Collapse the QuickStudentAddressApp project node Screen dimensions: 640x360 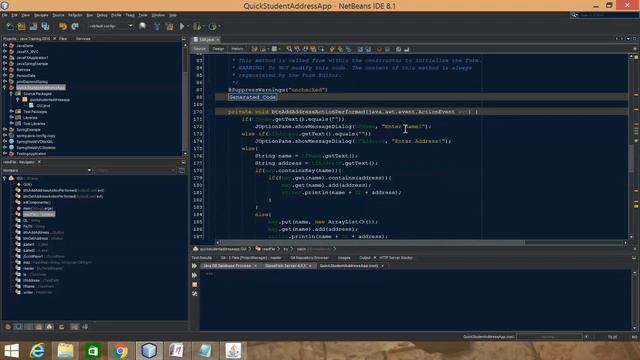[5, 88]
